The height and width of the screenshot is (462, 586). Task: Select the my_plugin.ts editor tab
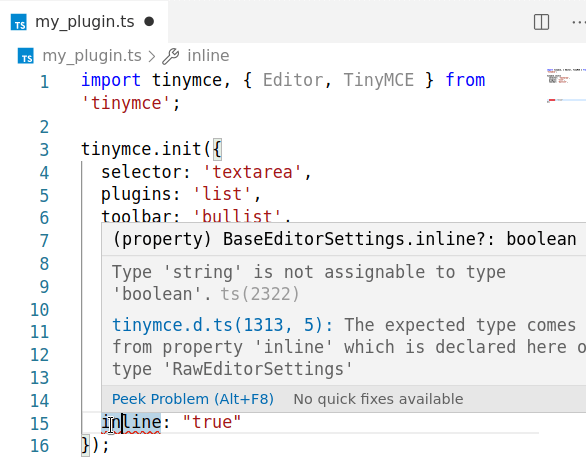(84, 22)
